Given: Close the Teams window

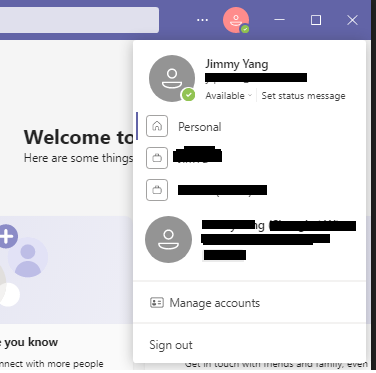Looking at the screenshot, I should point(352,20).
